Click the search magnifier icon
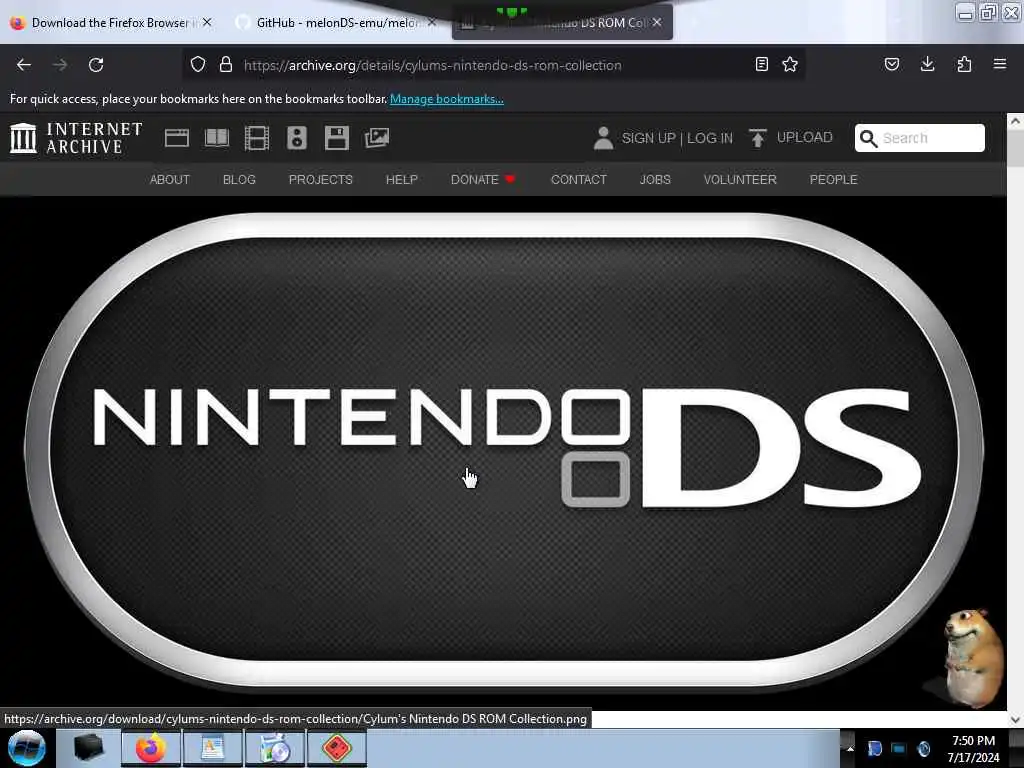Viewport: 1024px width, 768px height. click(869, 138)
